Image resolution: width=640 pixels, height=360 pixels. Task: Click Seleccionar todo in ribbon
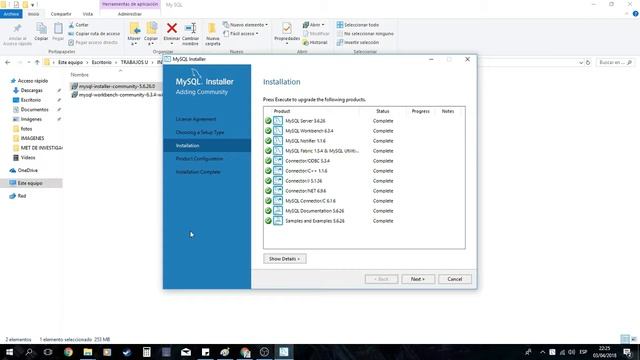[x=358, y=25]
